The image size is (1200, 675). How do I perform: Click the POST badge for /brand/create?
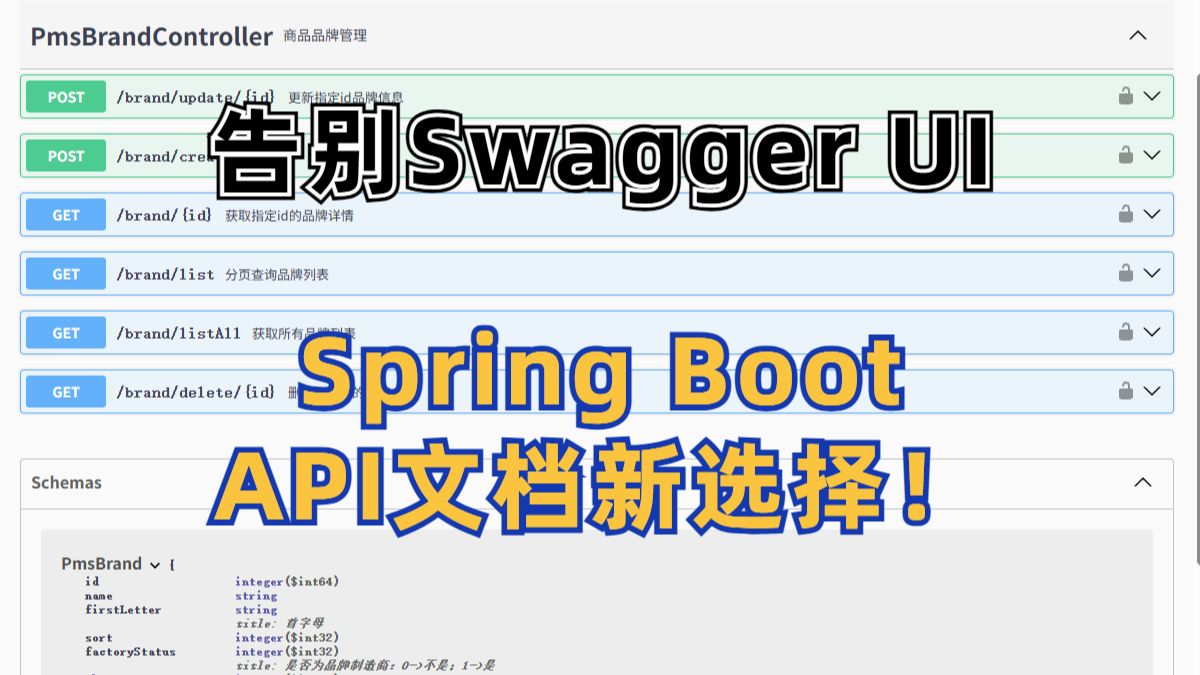coord(66,156)
